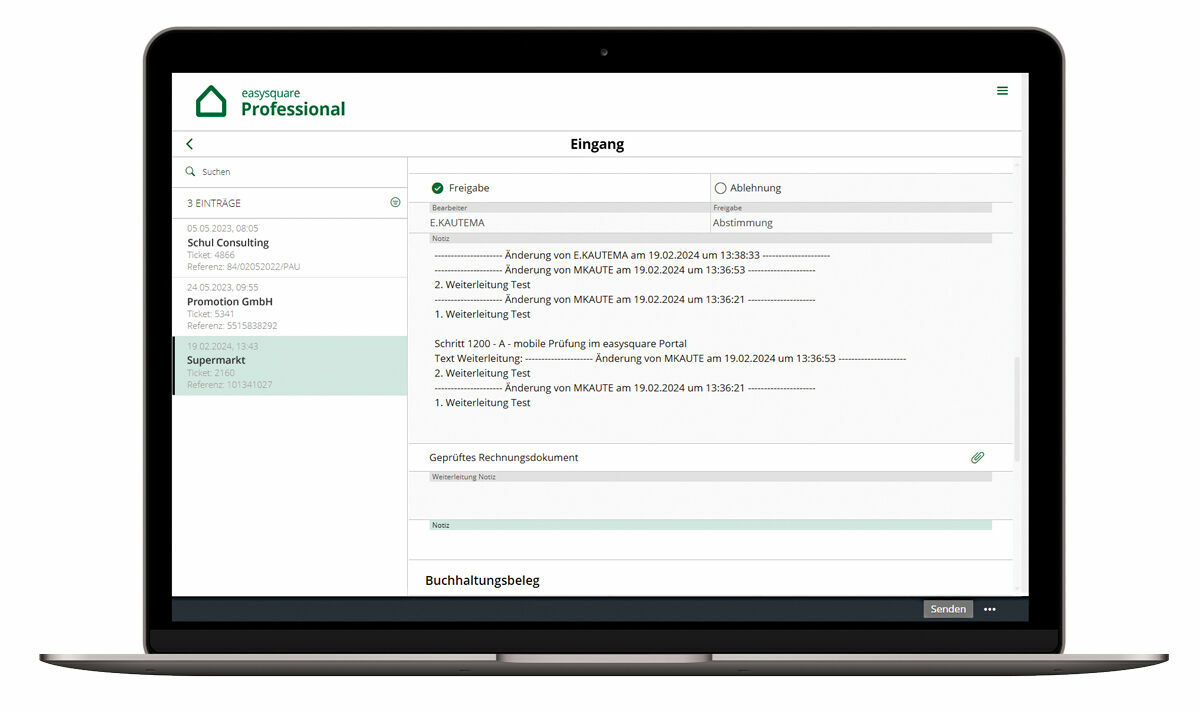Go back using the left chevron arrow
Screen dimensions: 1200x712
(190, 145)
